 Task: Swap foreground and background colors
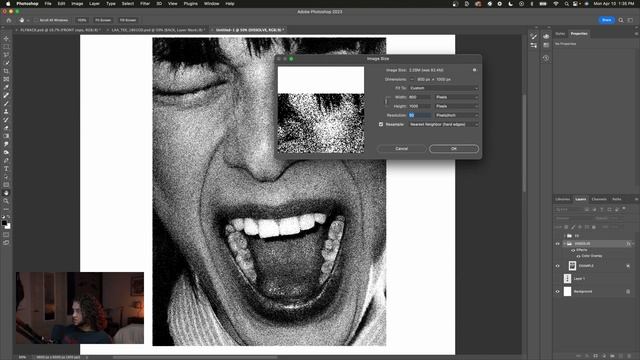tap(9, 217)
